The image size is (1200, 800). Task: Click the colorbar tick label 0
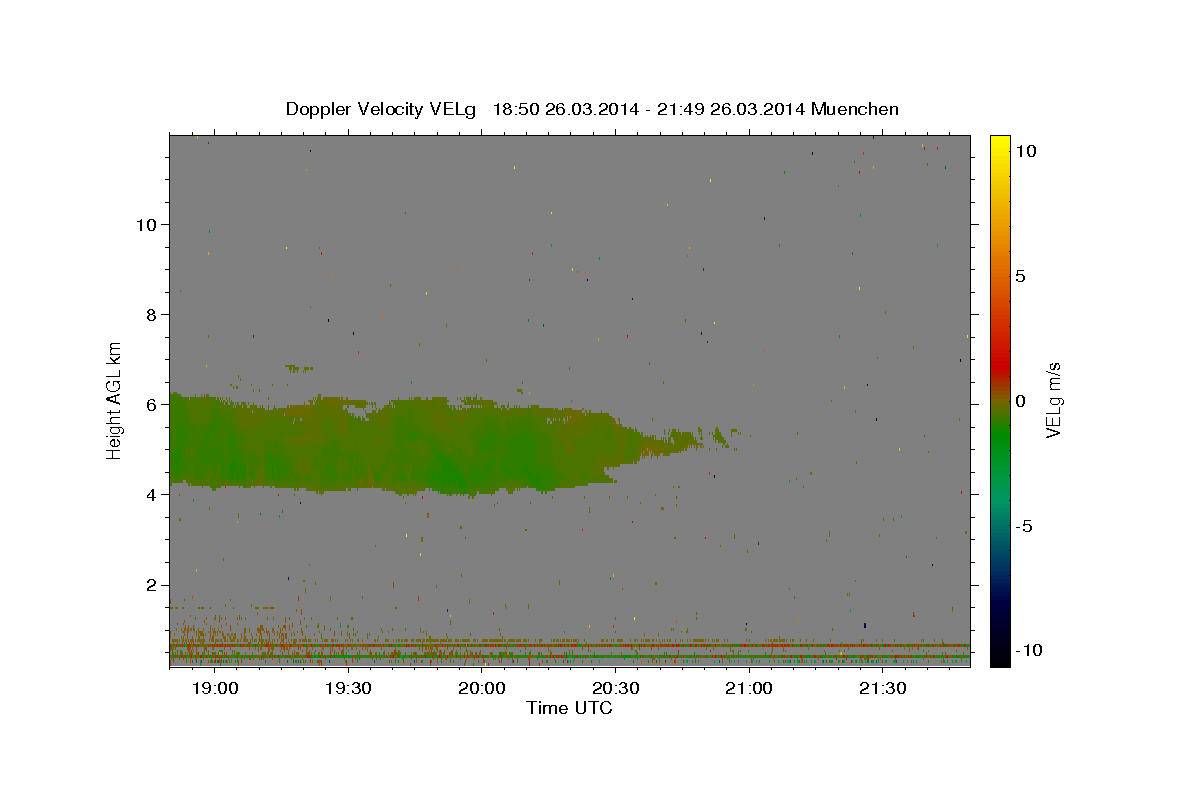1020,401
